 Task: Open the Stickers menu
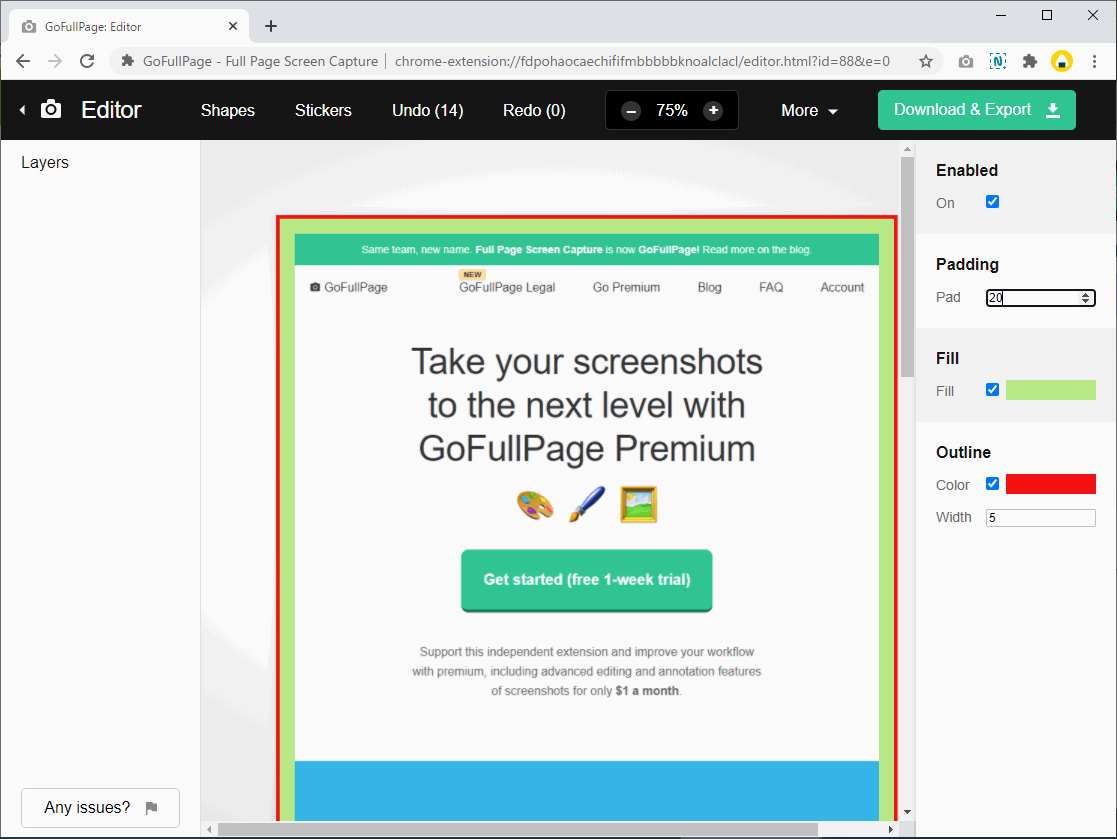click(323, 110)
